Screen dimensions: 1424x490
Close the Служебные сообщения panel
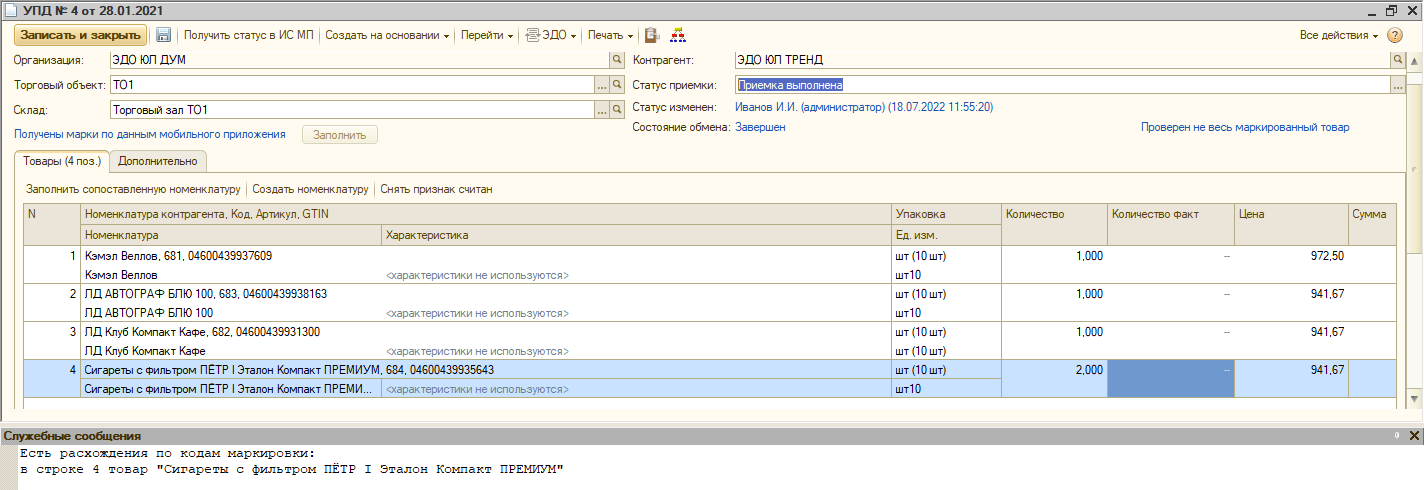click(1413, 436)
